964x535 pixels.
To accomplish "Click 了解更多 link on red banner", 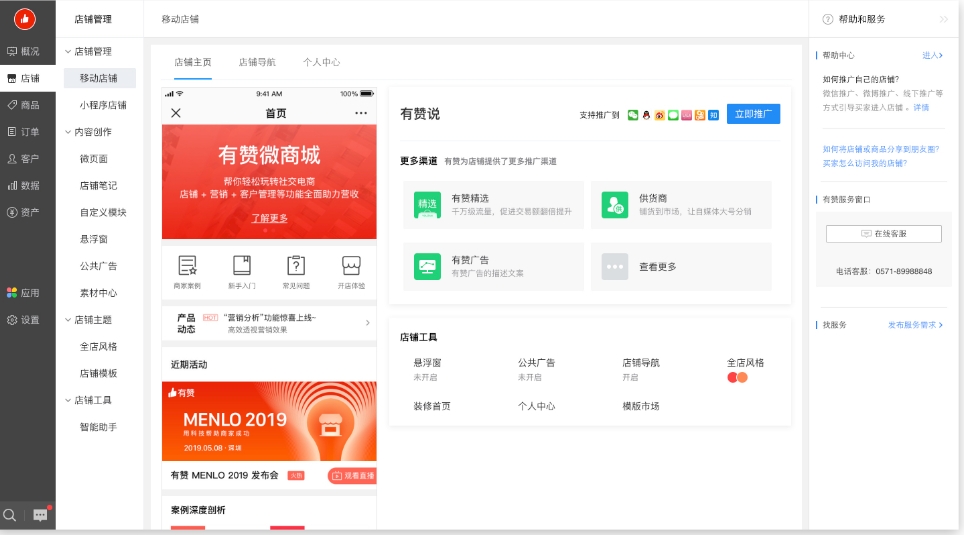I will click(269, 218).
